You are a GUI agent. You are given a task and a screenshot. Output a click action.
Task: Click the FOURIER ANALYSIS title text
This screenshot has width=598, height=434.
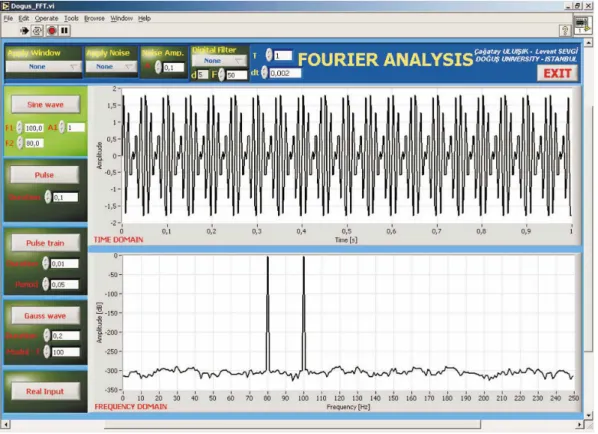385,60
